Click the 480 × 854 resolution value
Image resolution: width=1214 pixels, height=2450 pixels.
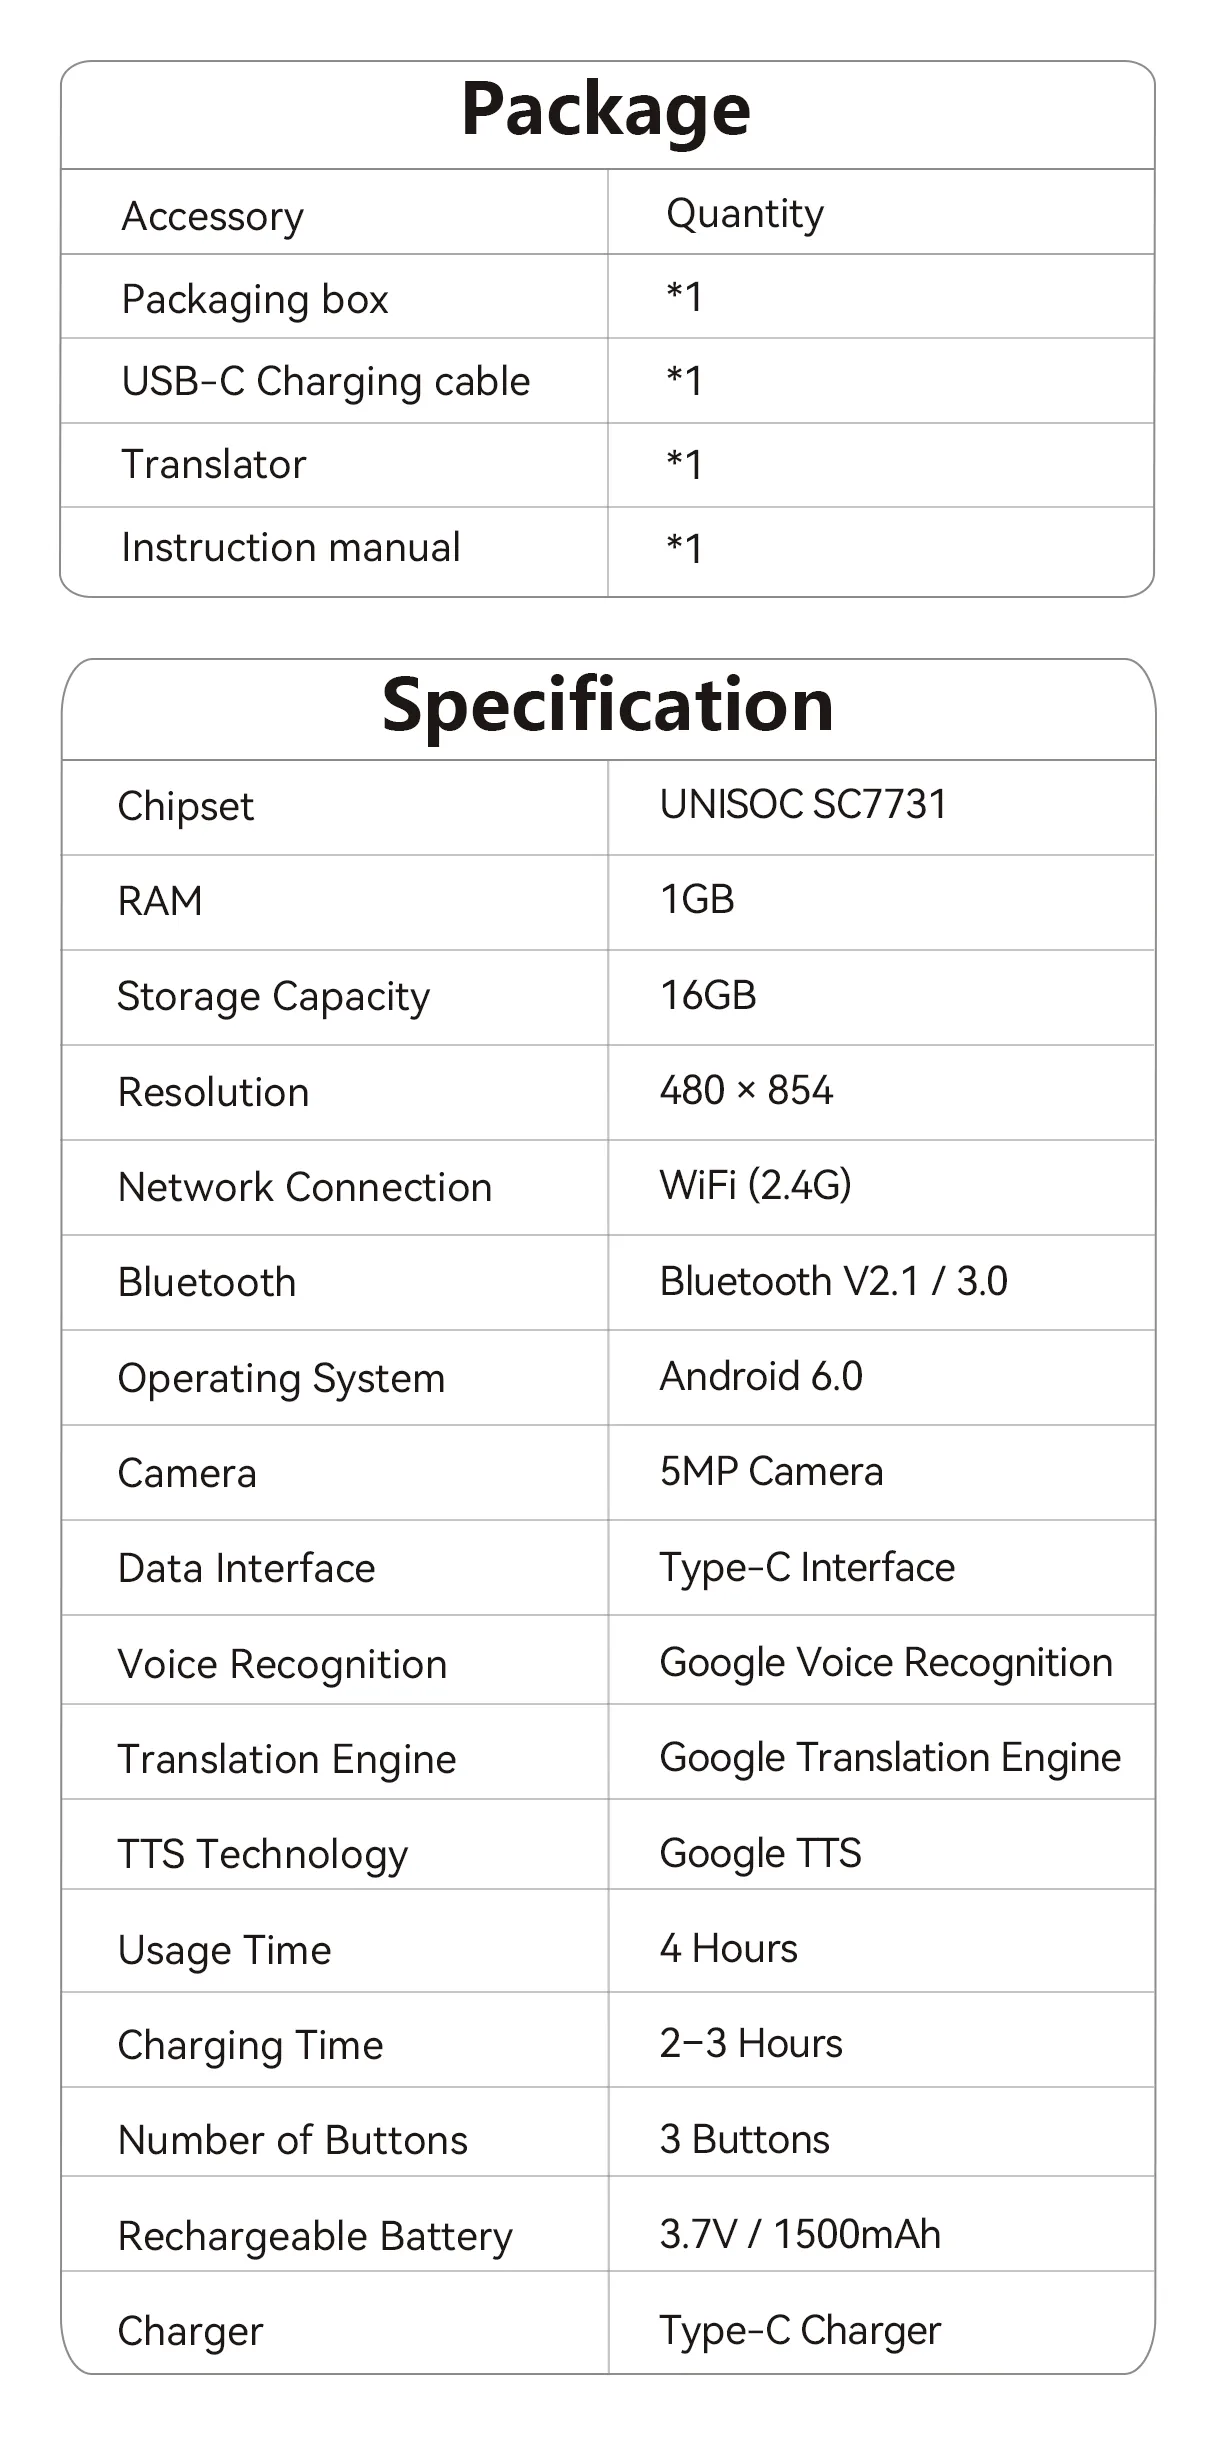pos(746,1090)
